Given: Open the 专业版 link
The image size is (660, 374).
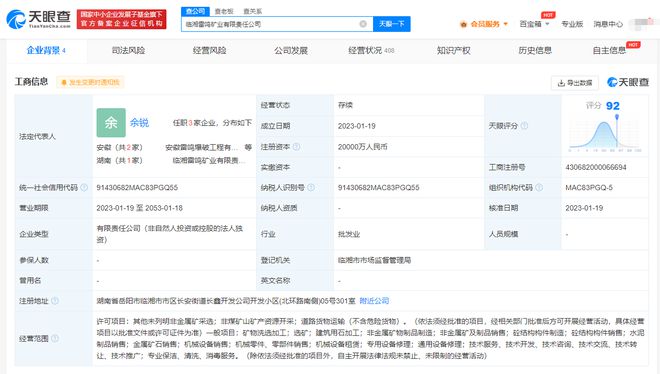Looking at the screenshot, I should point(572,24).
